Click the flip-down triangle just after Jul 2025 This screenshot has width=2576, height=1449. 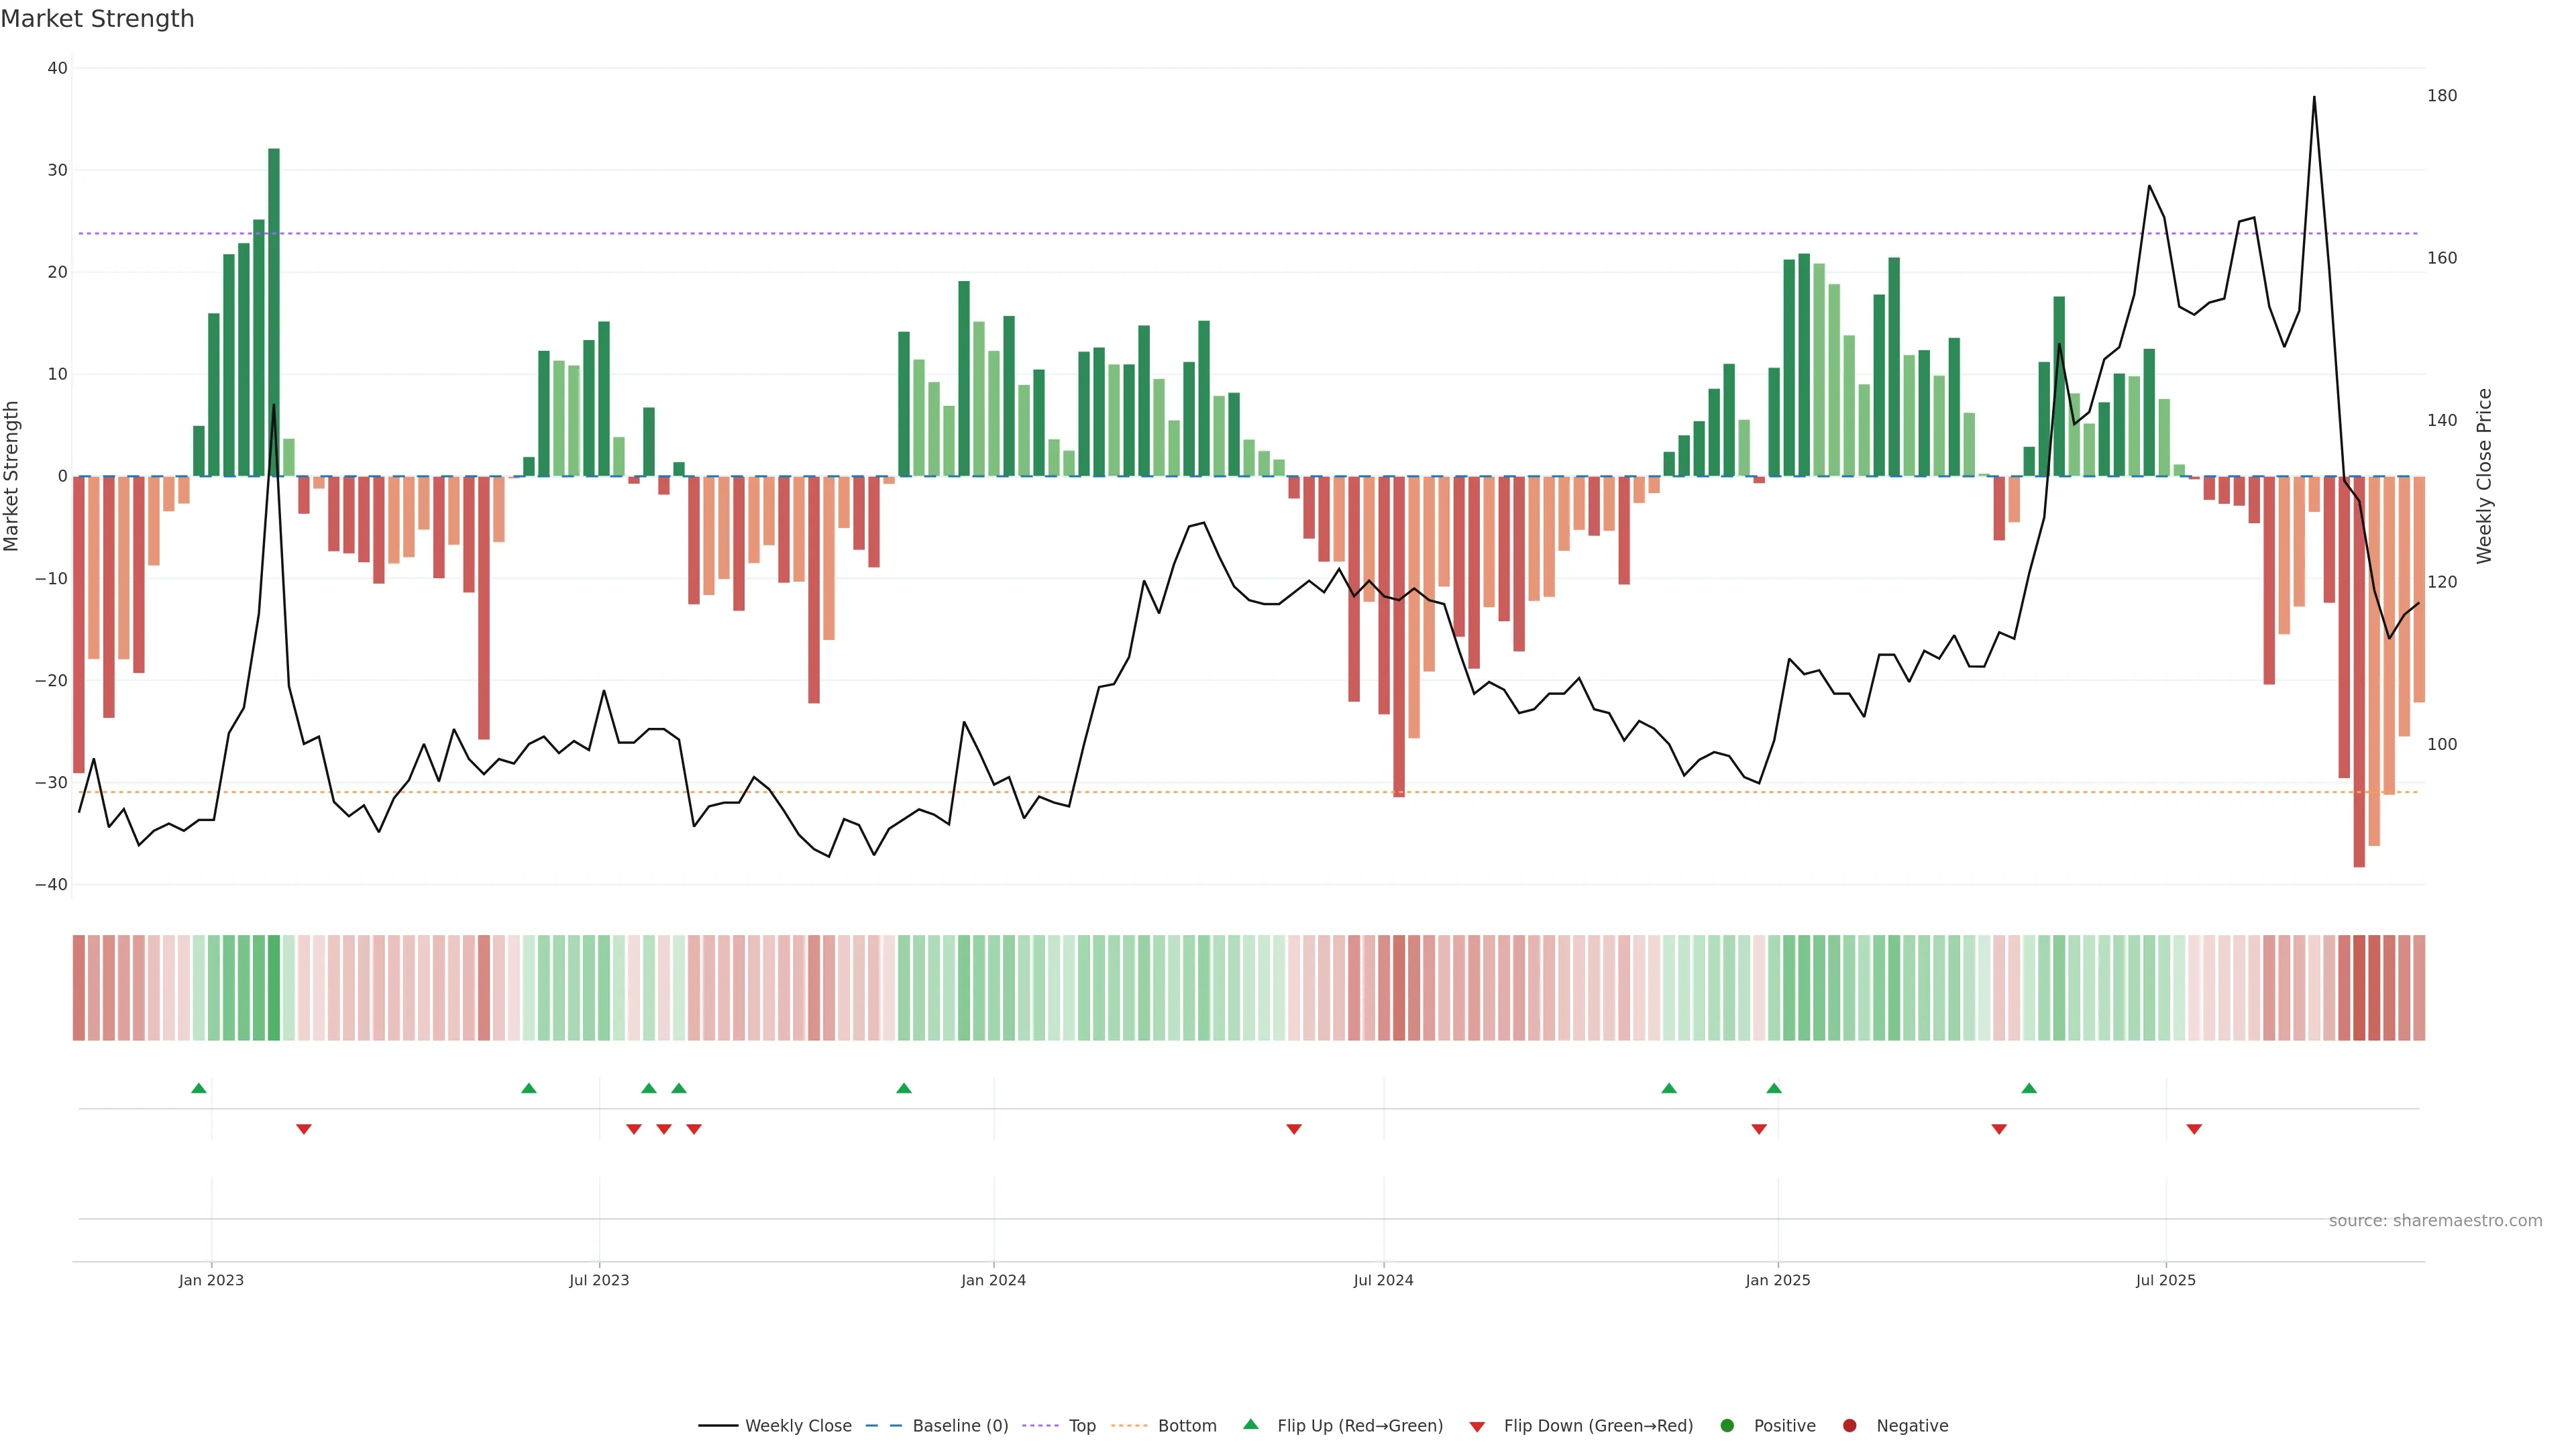(x=2194, y=1129)
